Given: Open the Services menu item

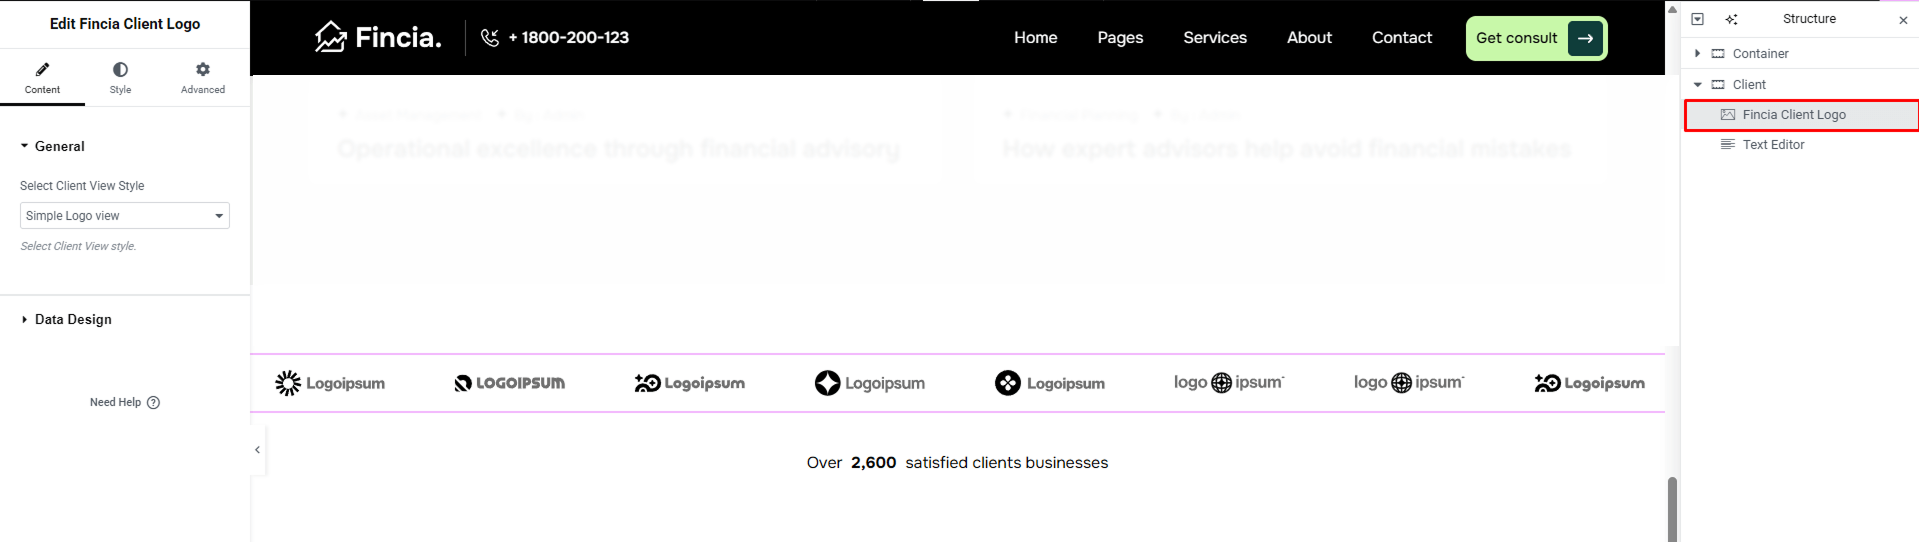Looking at the screenshot, I should (1214, 38).
